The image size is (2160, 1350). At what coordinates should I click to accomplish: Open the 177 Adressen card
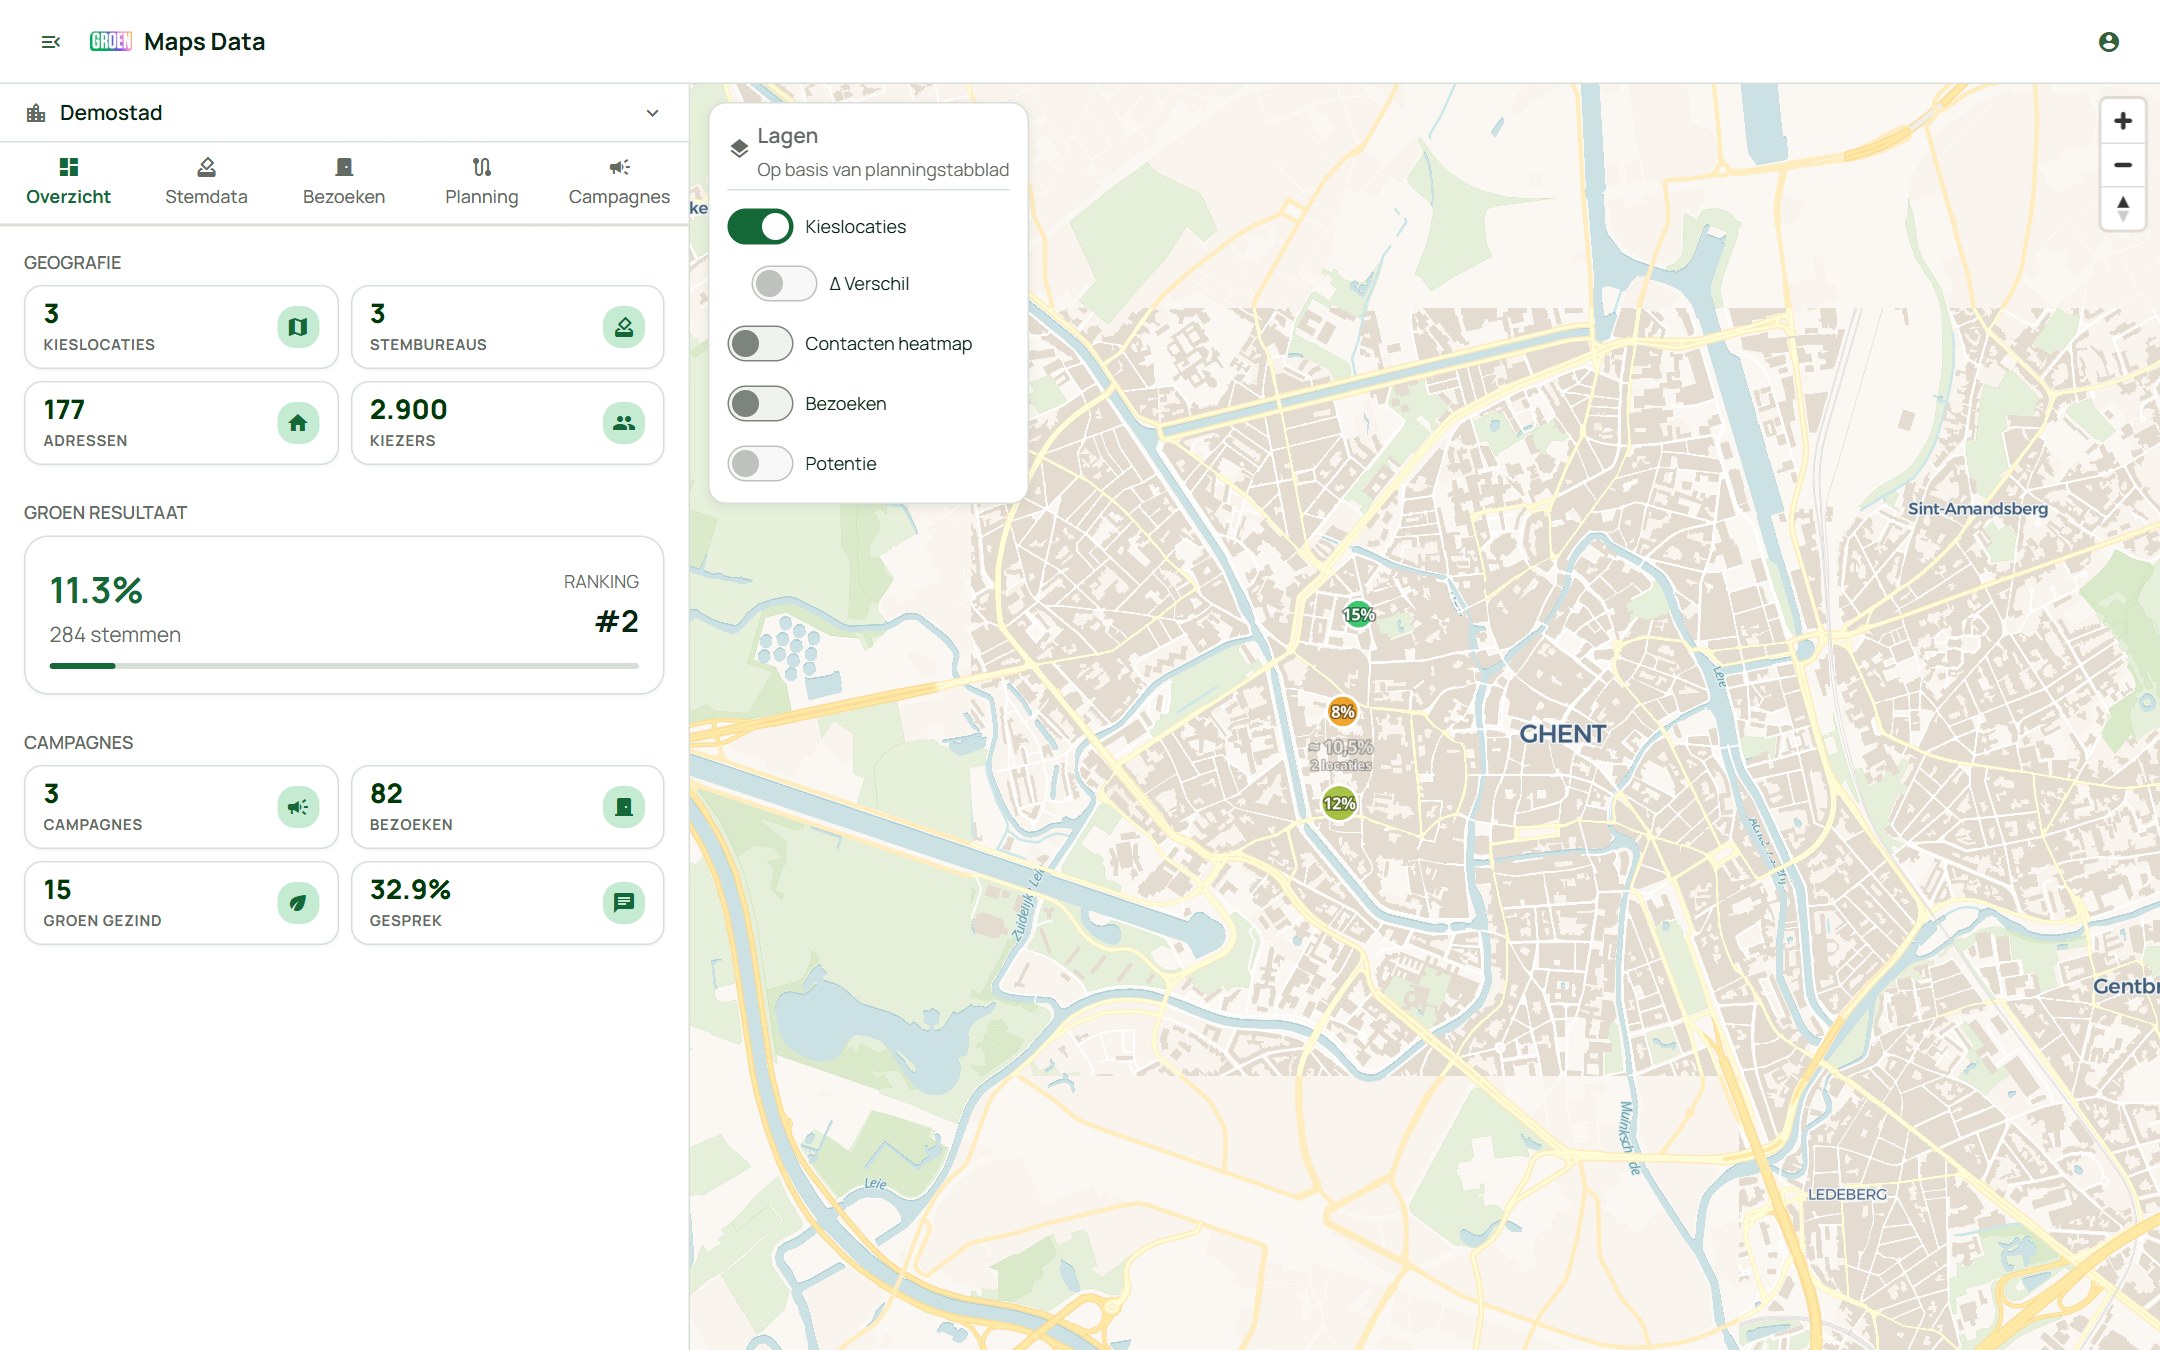pyautogui.click(x=181, y=423)
